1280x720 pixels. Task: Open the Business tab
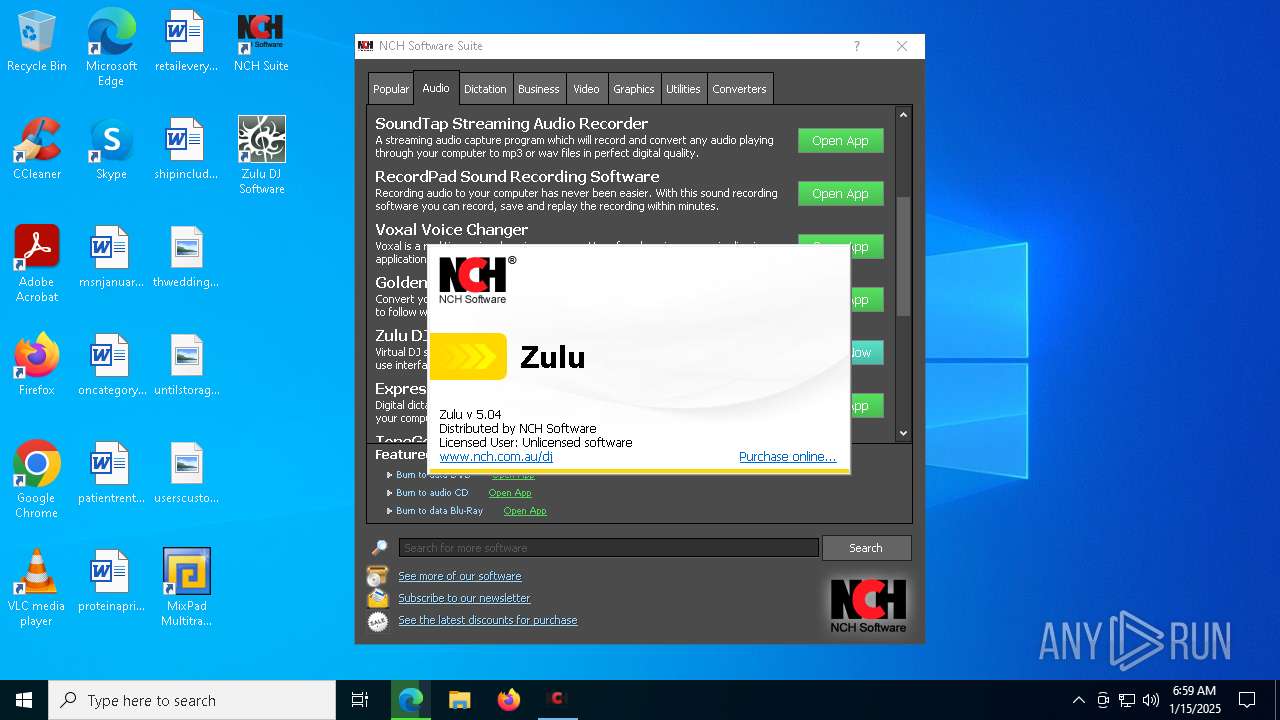[x=538, y=89]
